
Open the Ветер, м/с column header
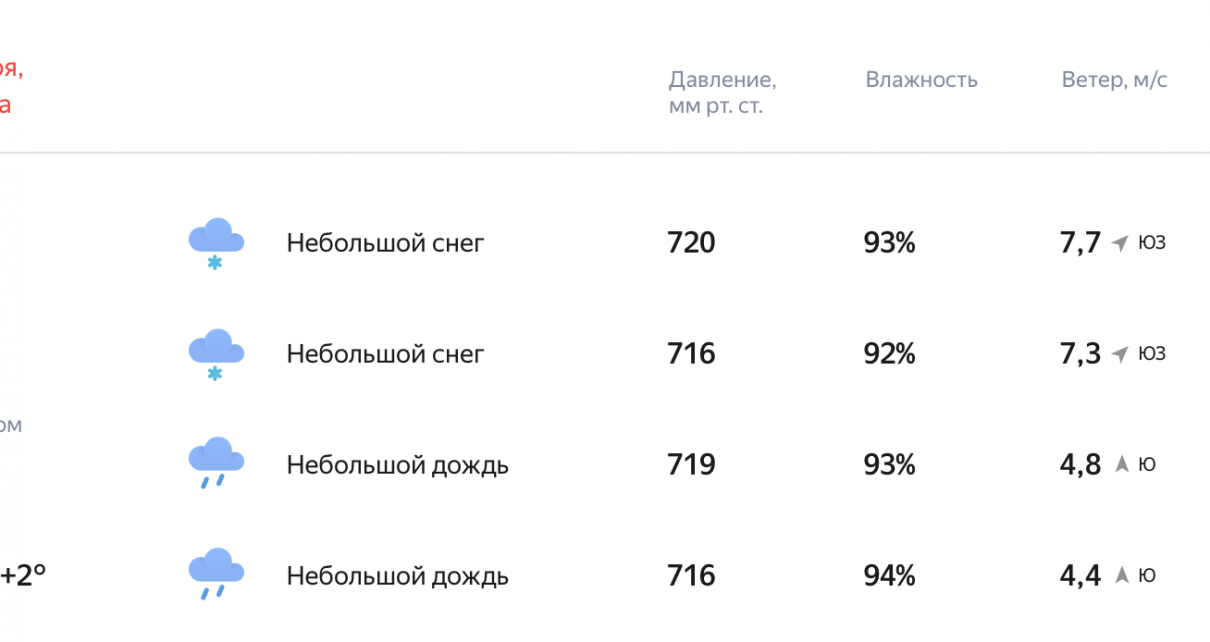click(1114, 80)
